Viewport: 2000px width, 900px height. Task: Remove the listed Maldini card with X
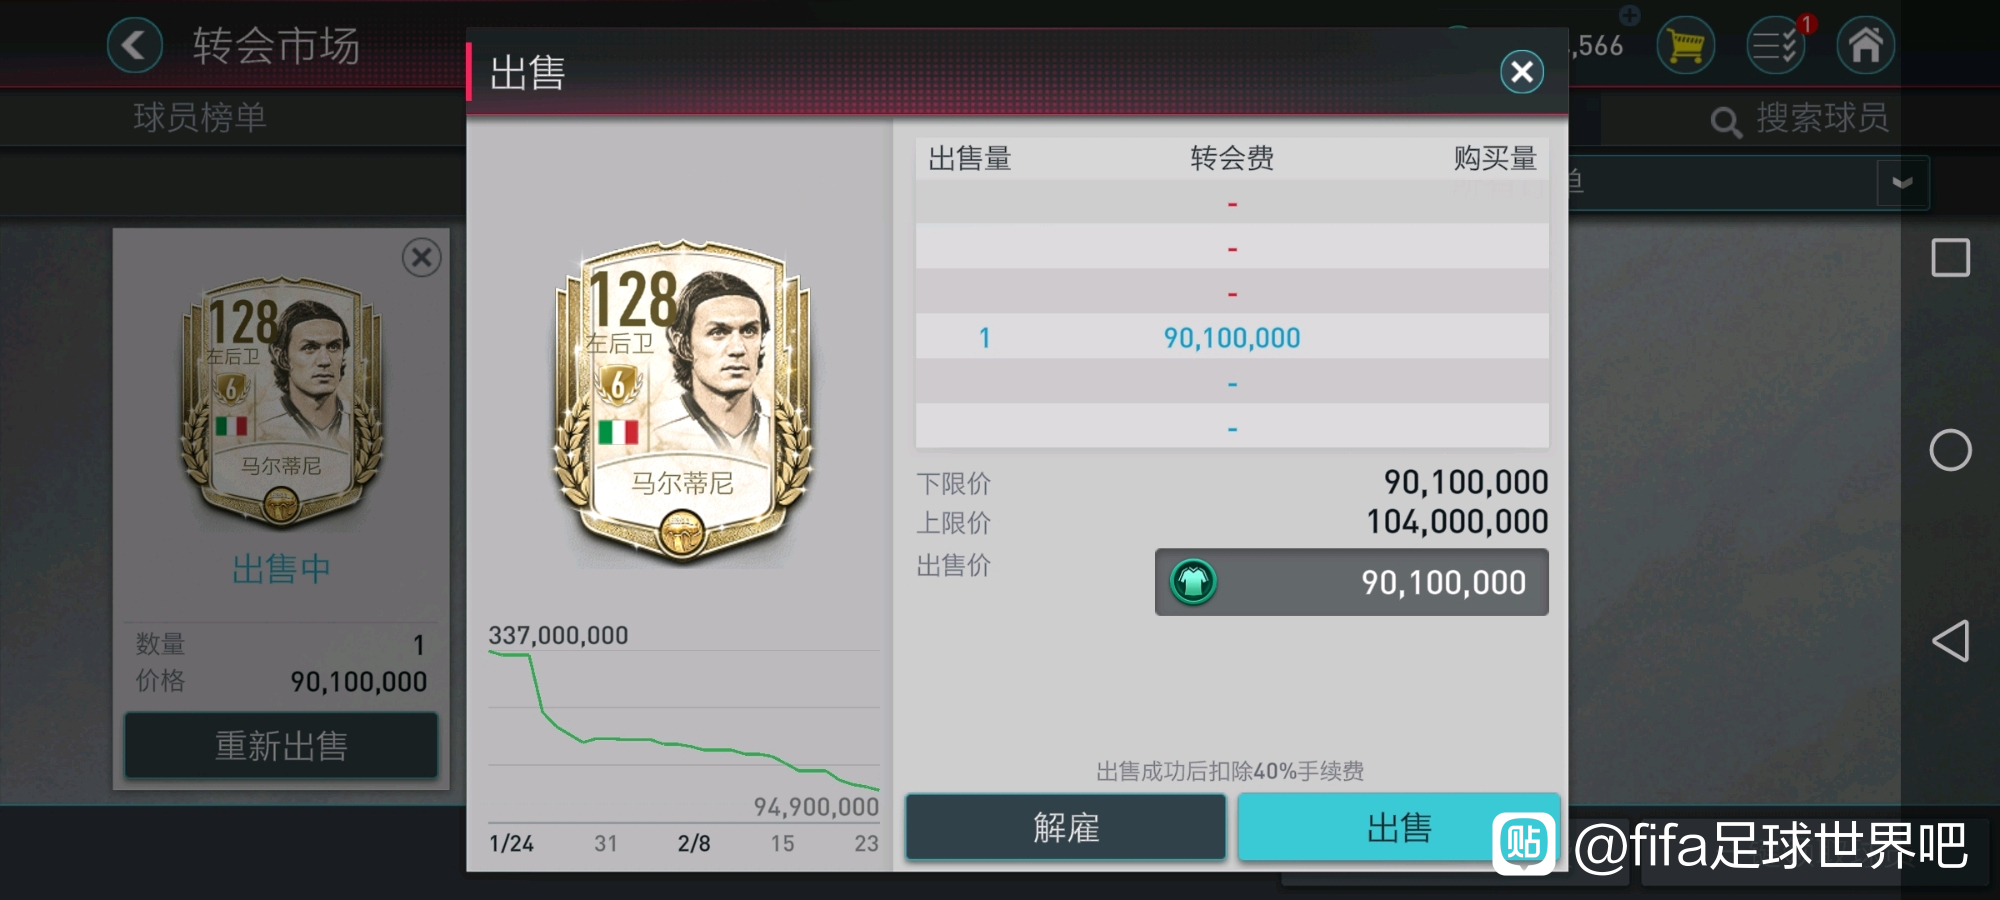tap(421, 258)
